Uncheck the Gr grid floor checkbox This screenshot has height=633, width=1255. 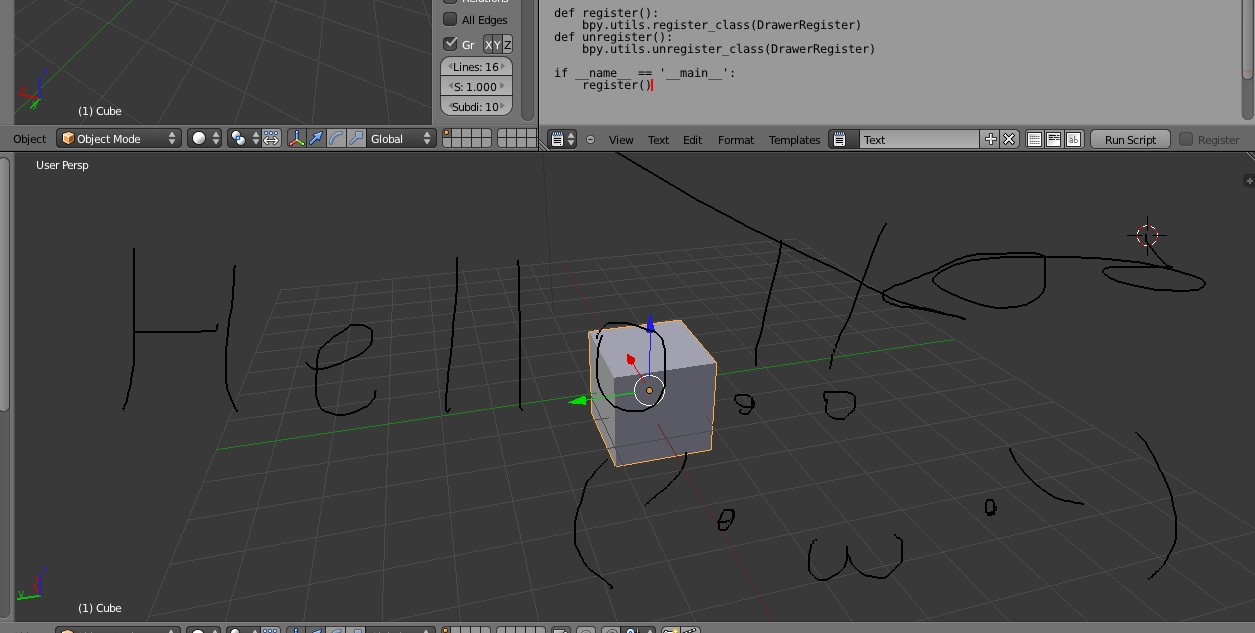click(x=451, y=44)
